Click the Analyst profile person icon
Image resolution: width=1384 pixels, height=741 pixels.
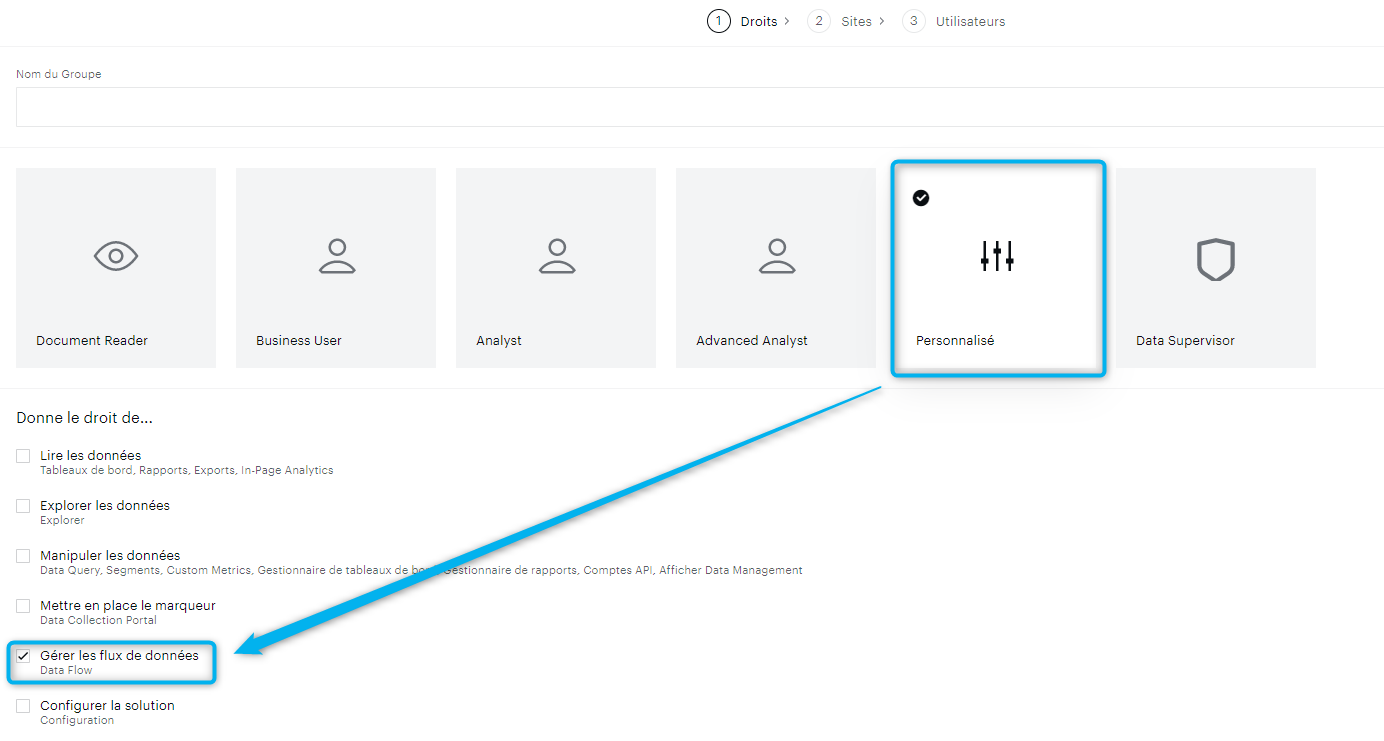[557, 257]
